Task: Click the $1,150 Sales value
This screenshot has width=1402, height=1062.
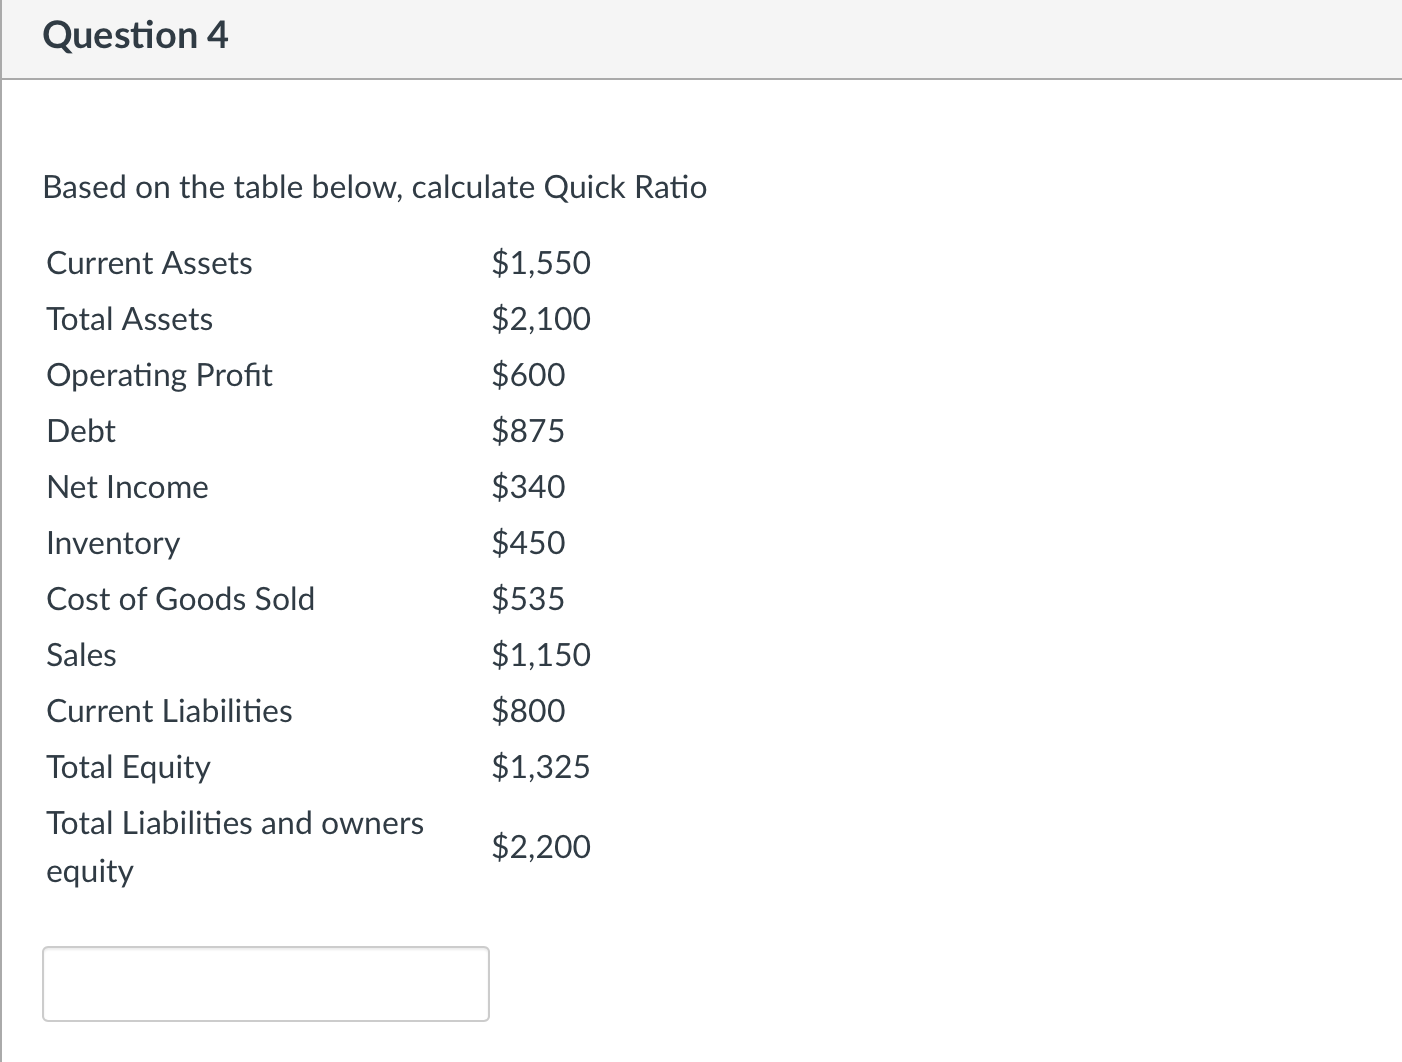Action: [x=541, y=655]
